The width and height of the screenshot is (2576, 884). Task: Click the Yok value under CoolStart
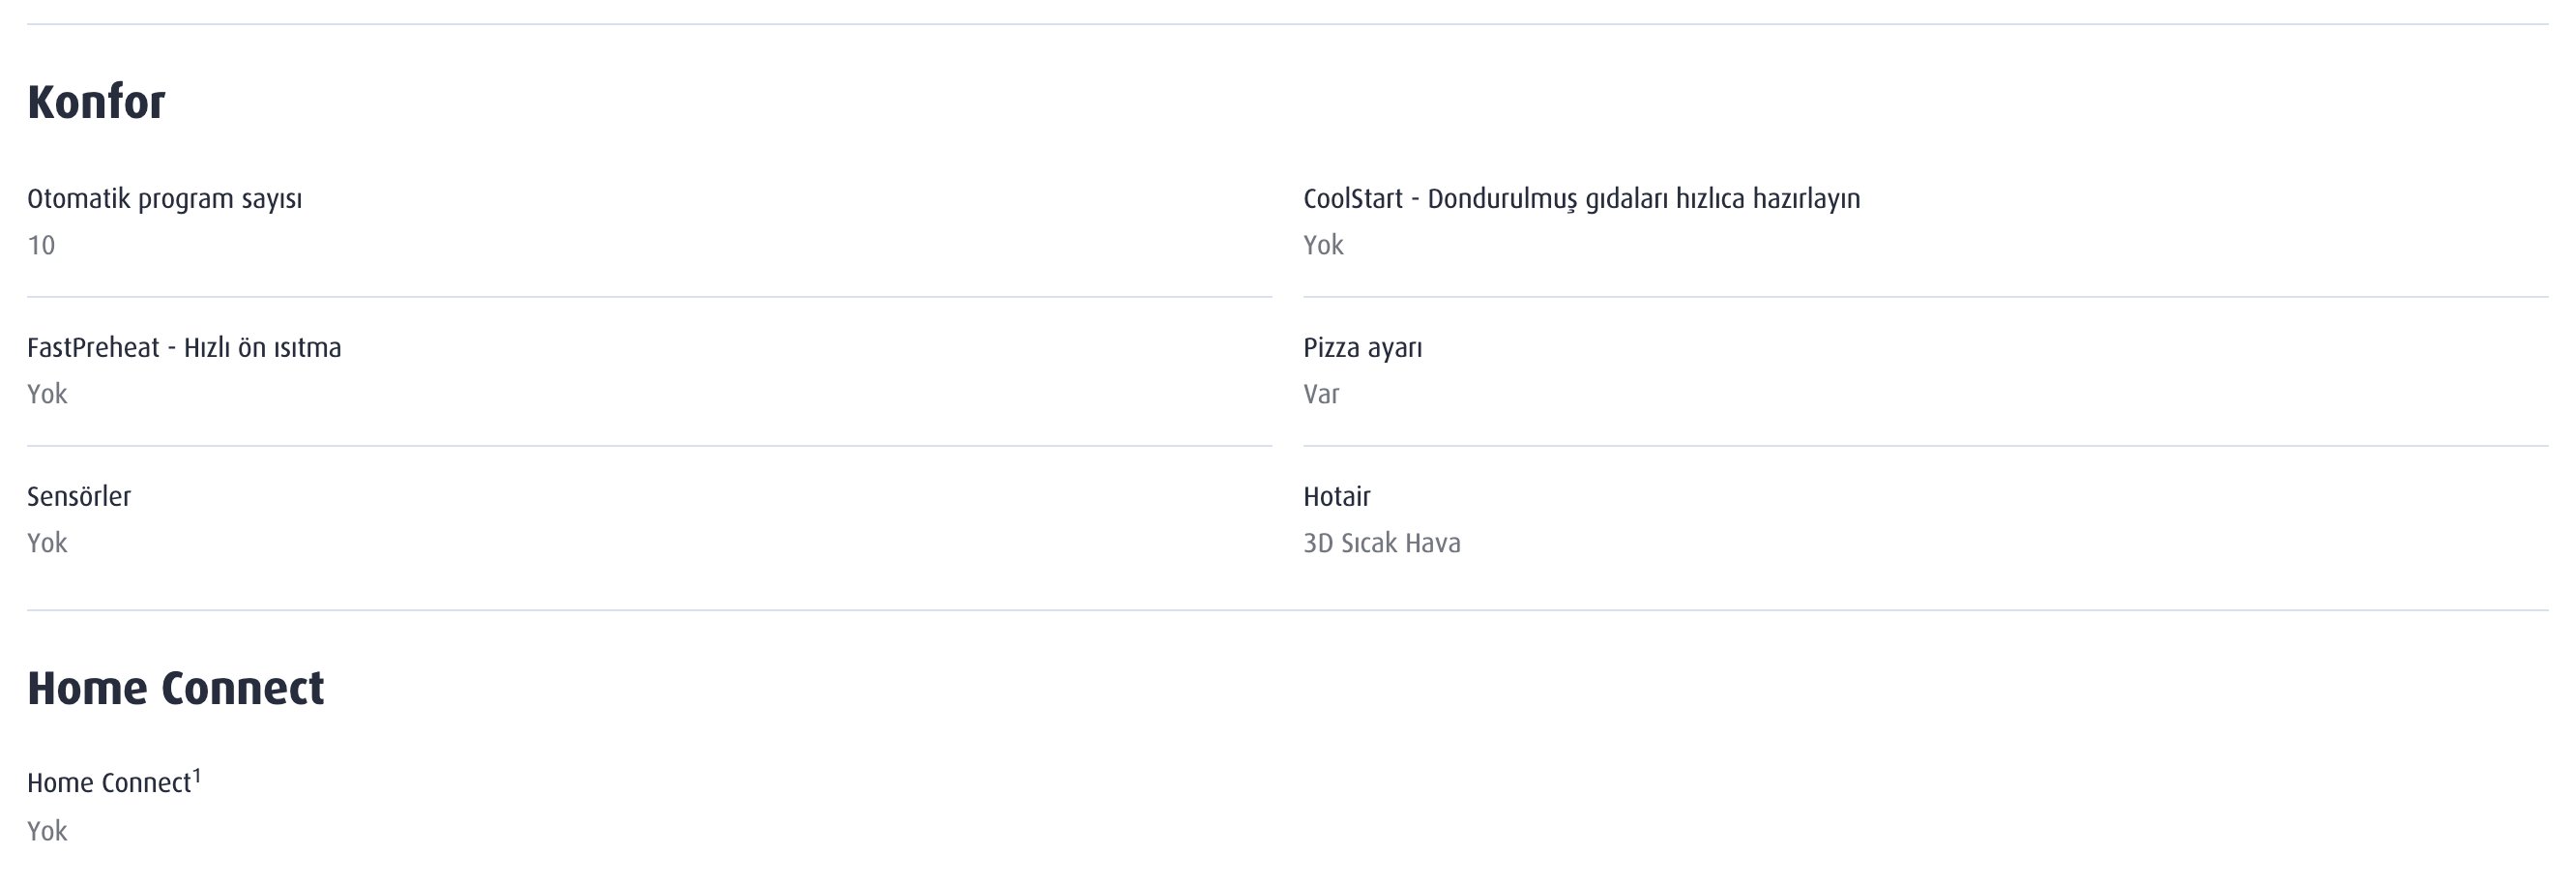click(1323, 245)
